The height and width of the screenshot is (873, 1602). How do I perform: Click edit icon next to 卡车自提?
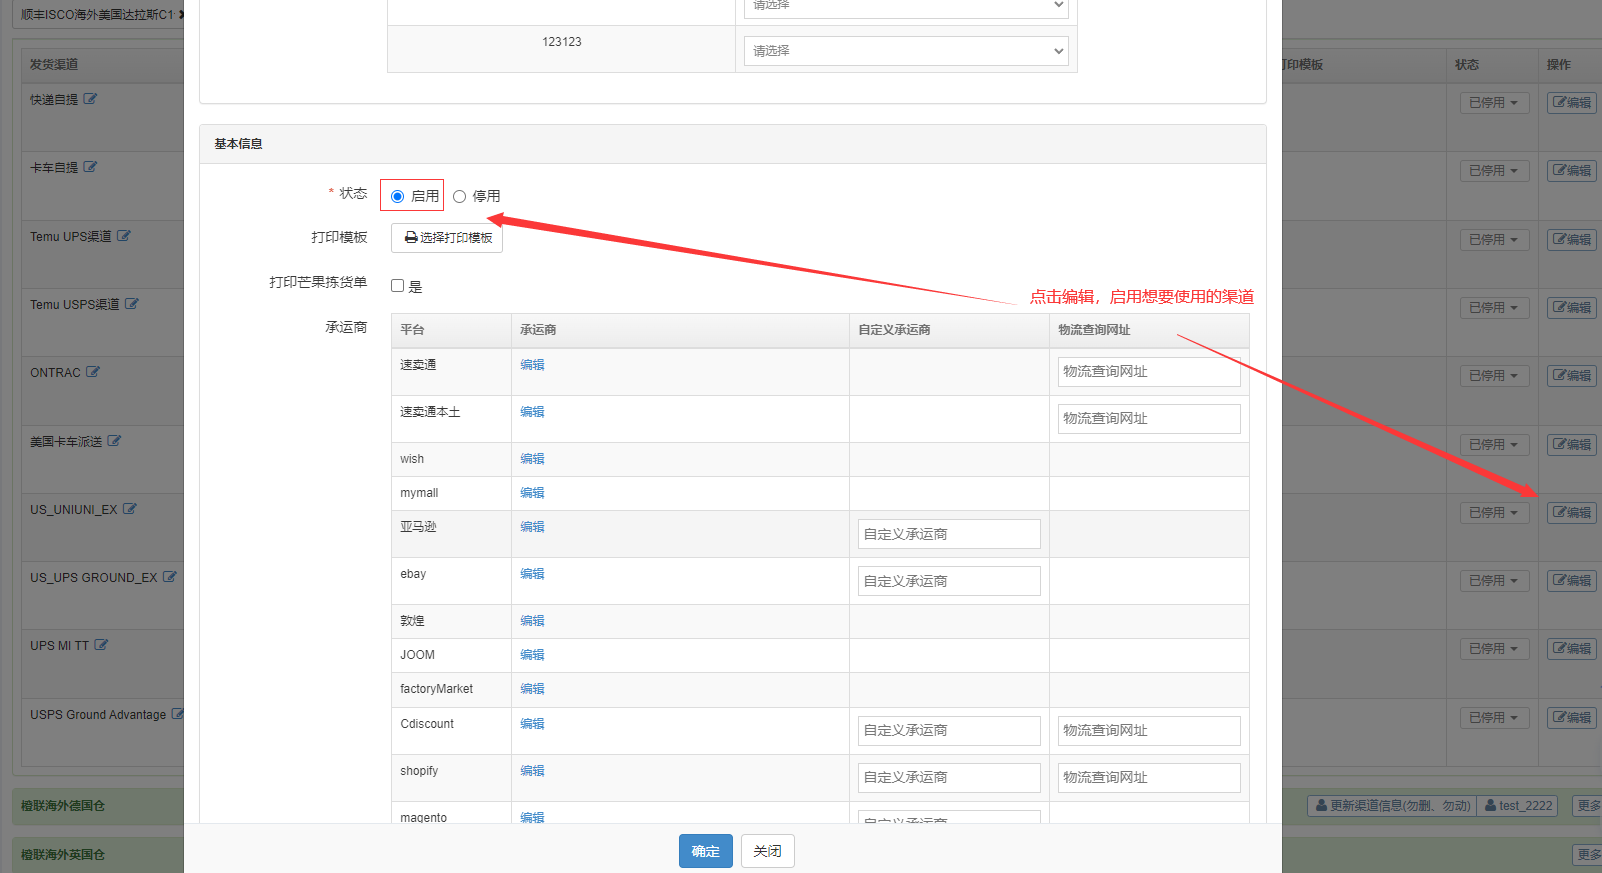coord(90,167)
